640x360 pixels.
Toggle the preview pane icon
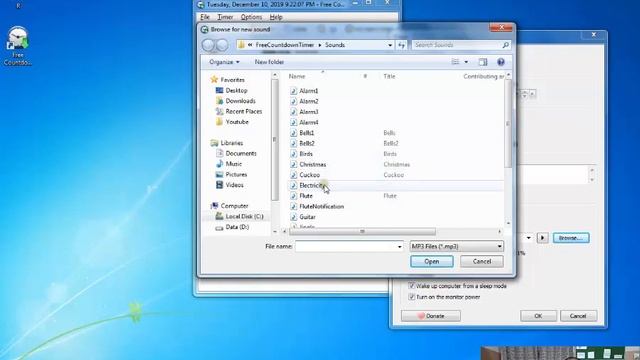pyautogui.click(x=483, y=62)
